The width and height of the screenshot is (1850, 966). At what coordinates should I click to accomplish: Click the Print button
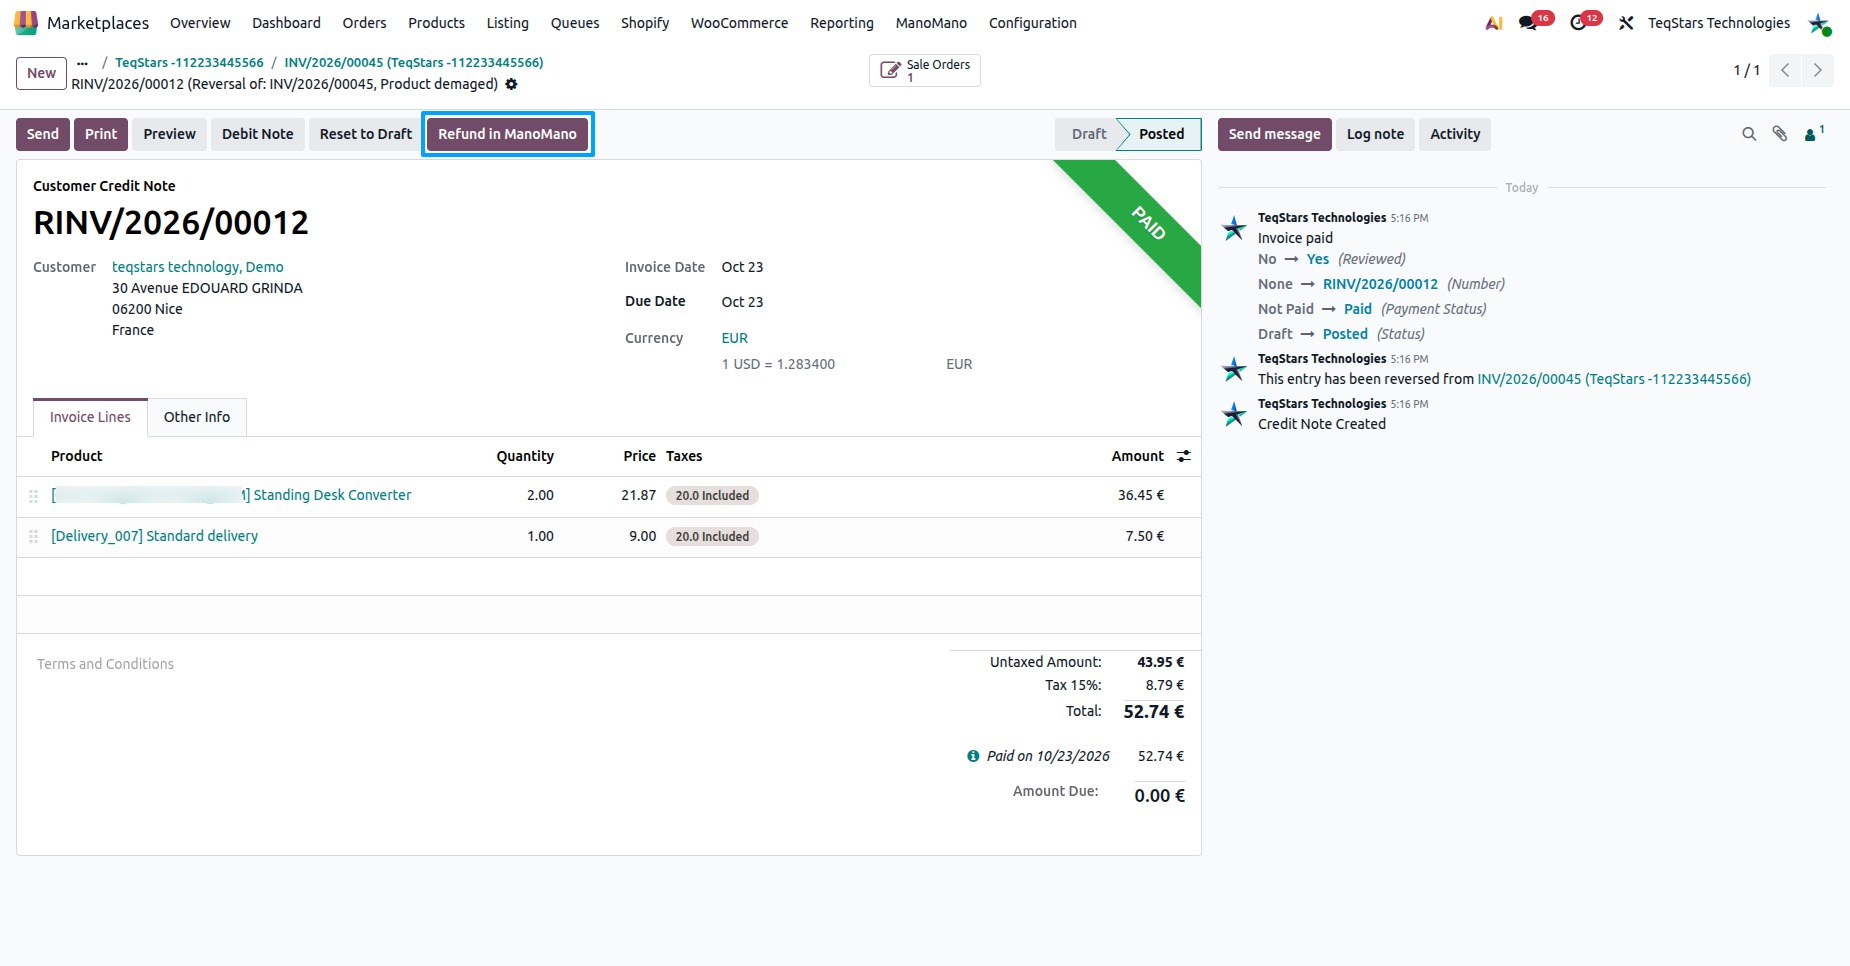point(101,134)
